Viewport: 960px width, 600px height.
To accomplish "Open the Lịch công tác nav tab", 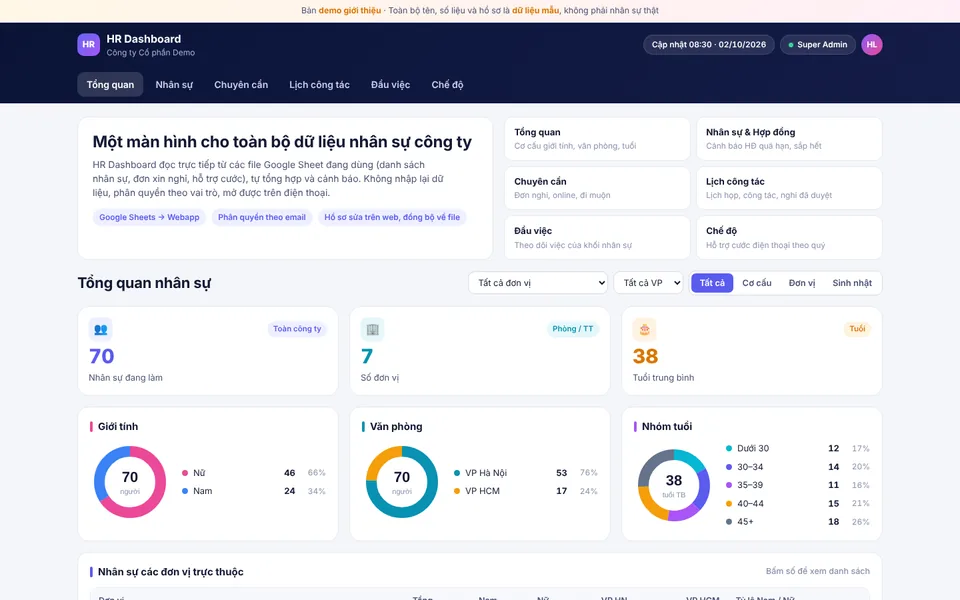I will [319, 84].
